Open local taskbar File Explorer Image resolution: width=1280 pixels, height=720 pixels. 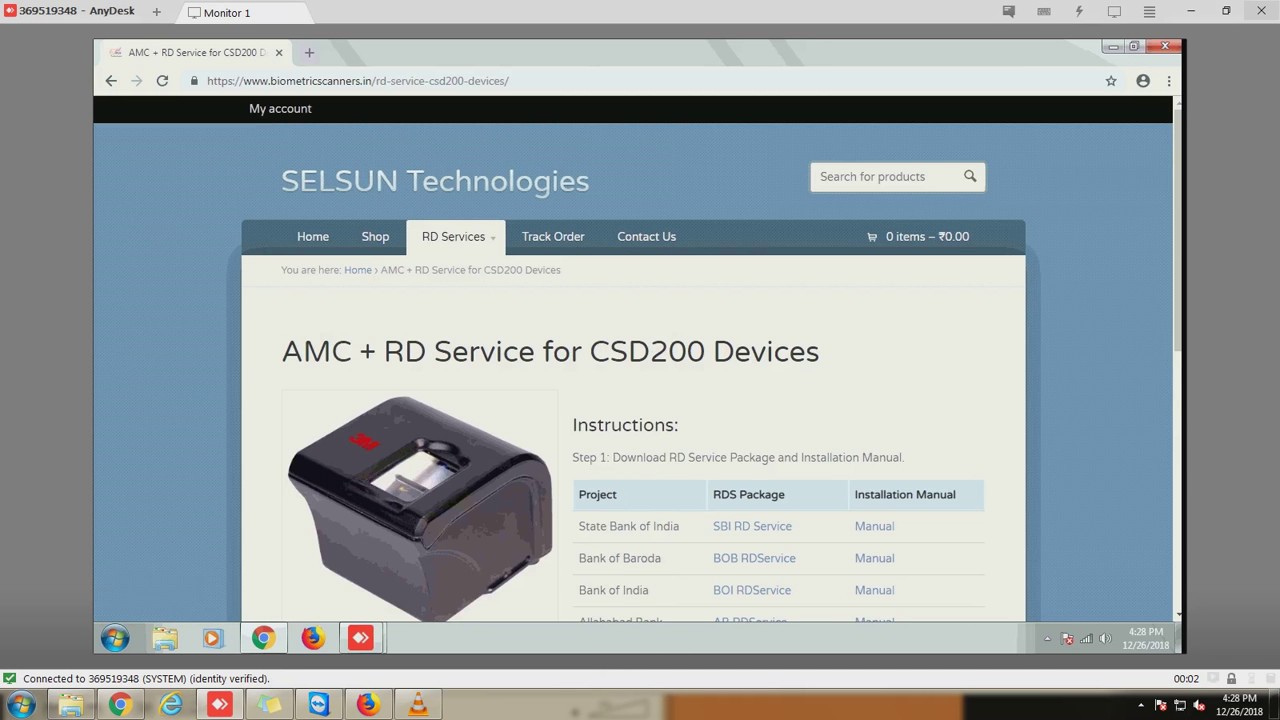pos(71,705)
